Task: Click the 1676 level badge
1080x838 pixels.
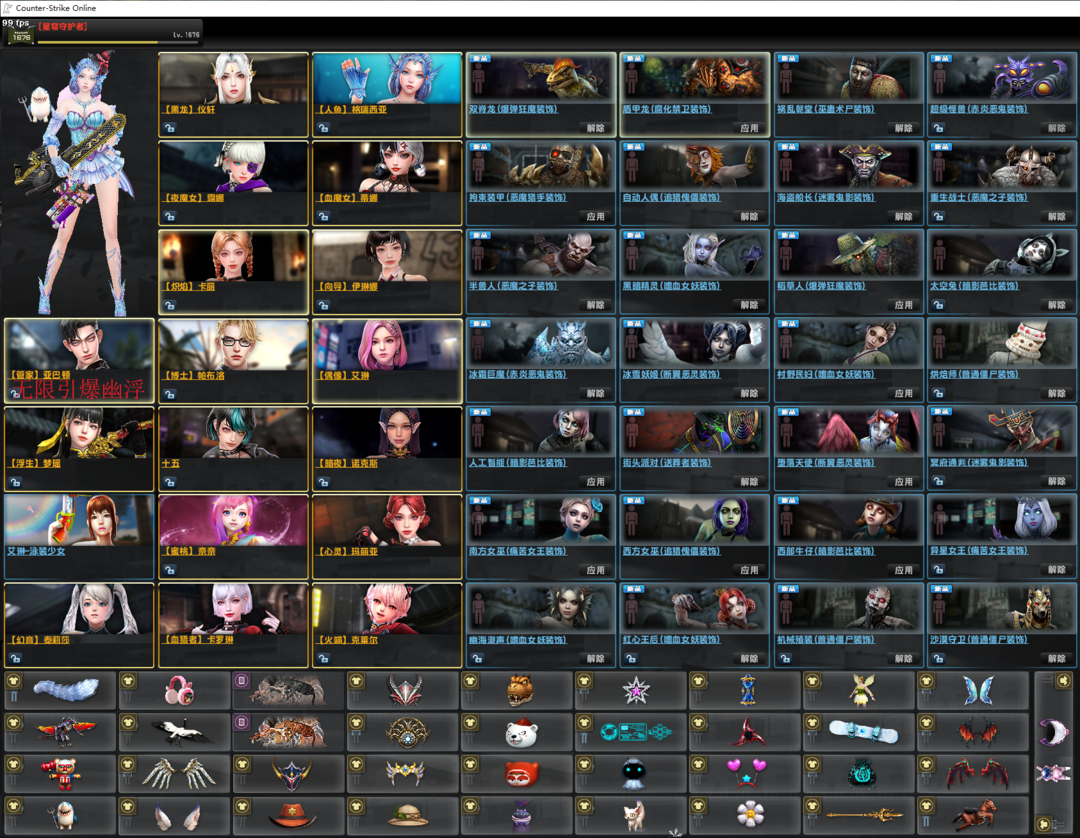Action: coord(21,36)
